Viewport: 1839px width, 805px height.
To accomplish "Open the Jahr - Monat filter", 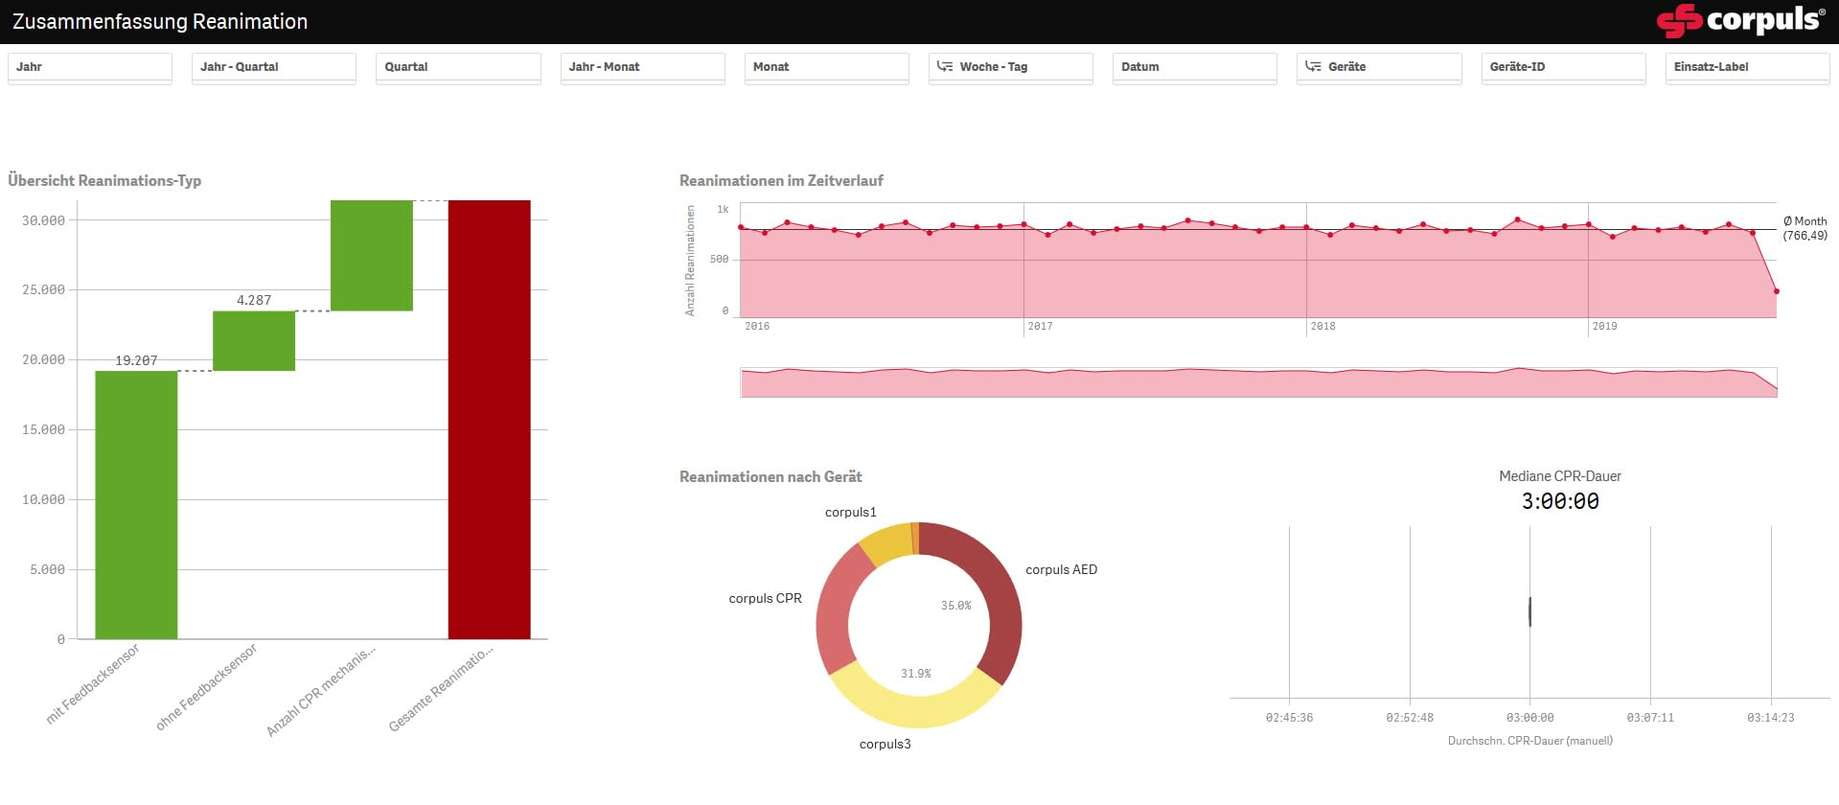I will [643, 67].
